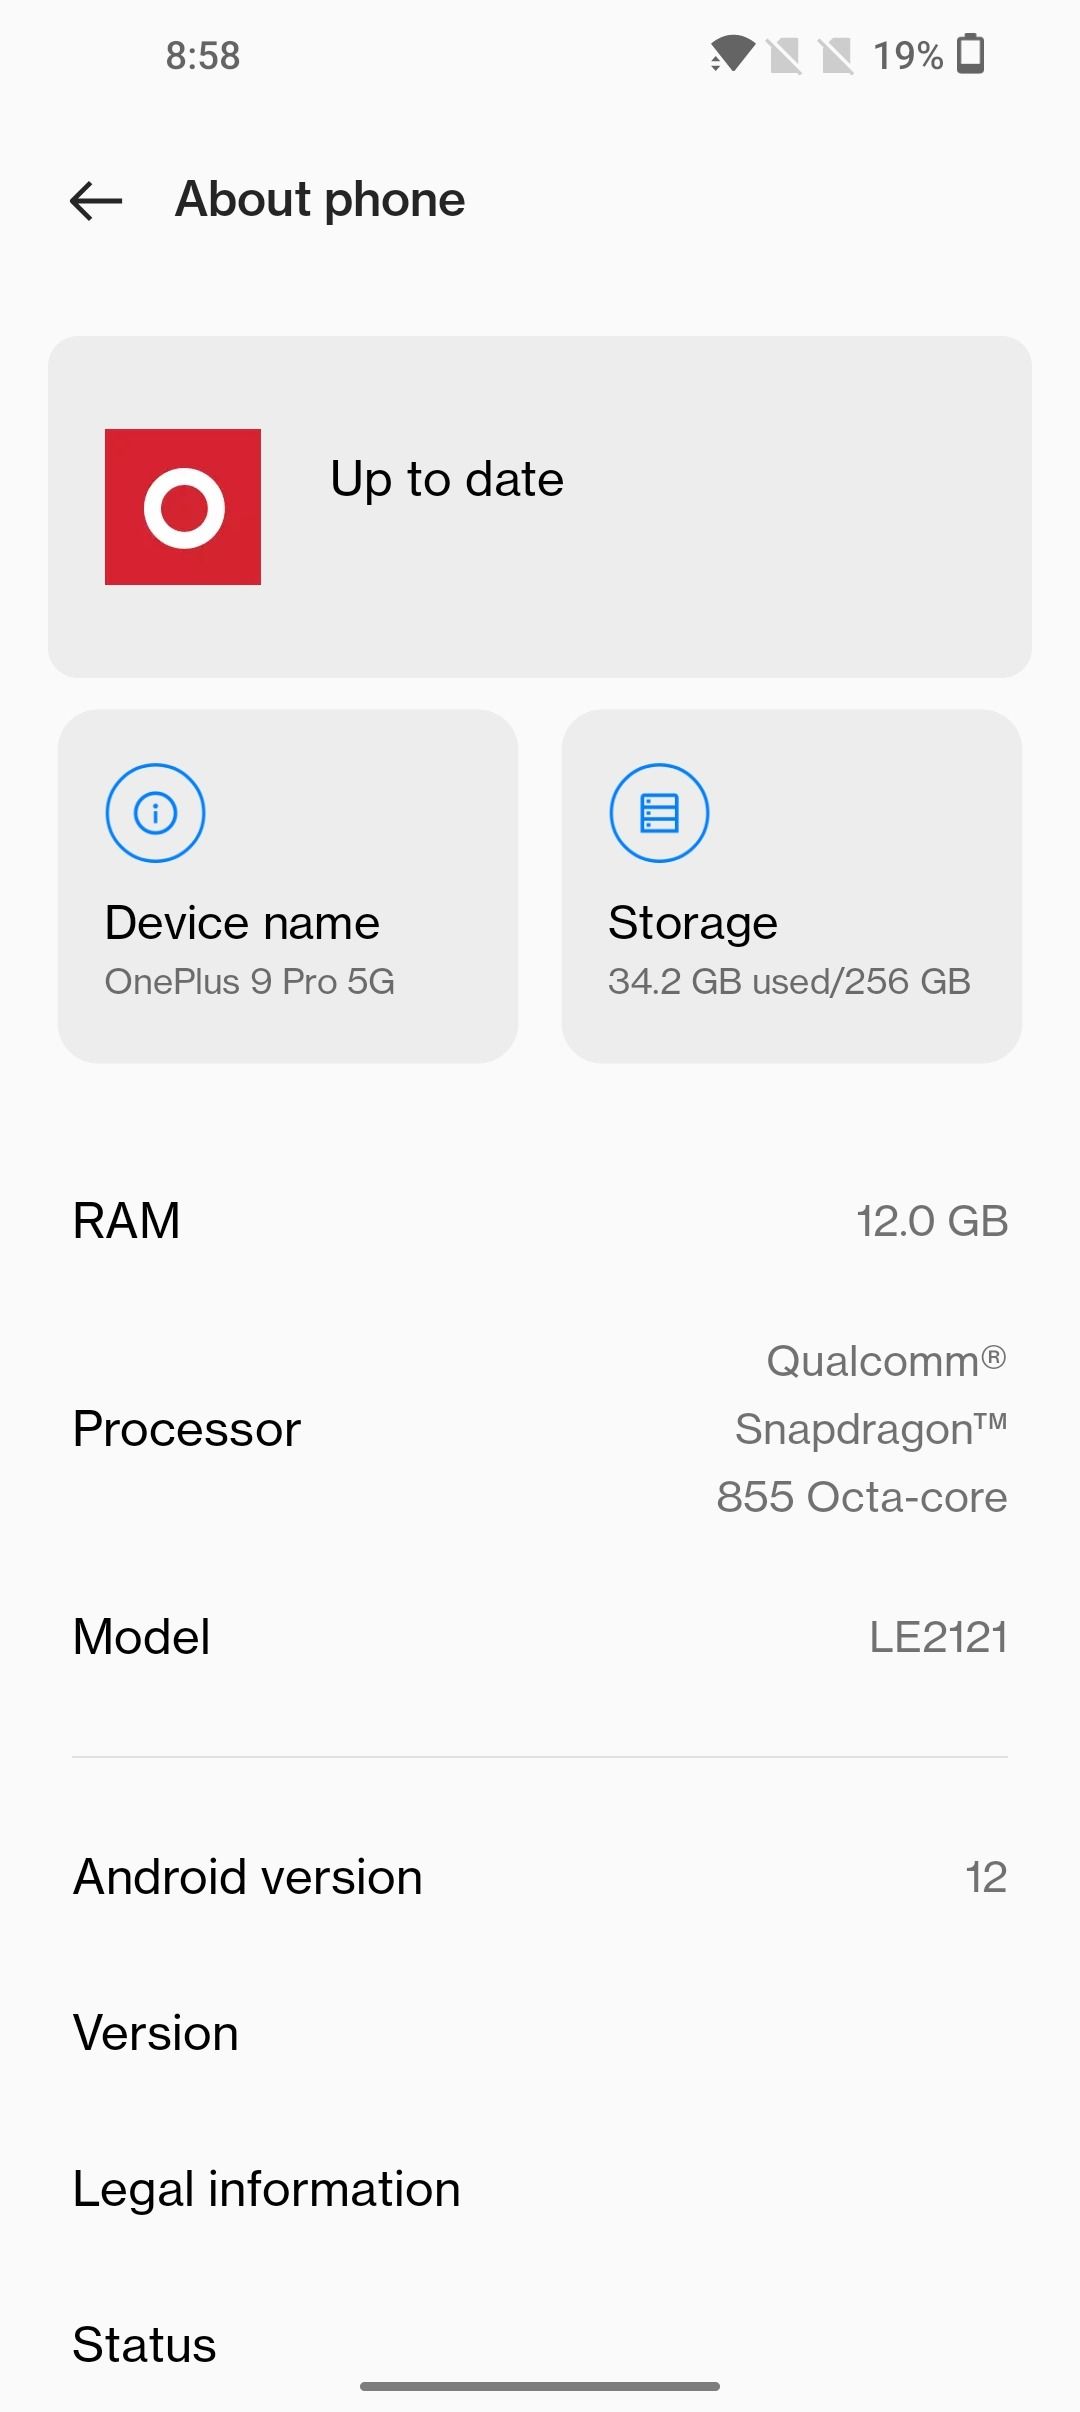Screen dimensions: 1080x2412
Task: Tap the back arrow icon
Action: 96,201
